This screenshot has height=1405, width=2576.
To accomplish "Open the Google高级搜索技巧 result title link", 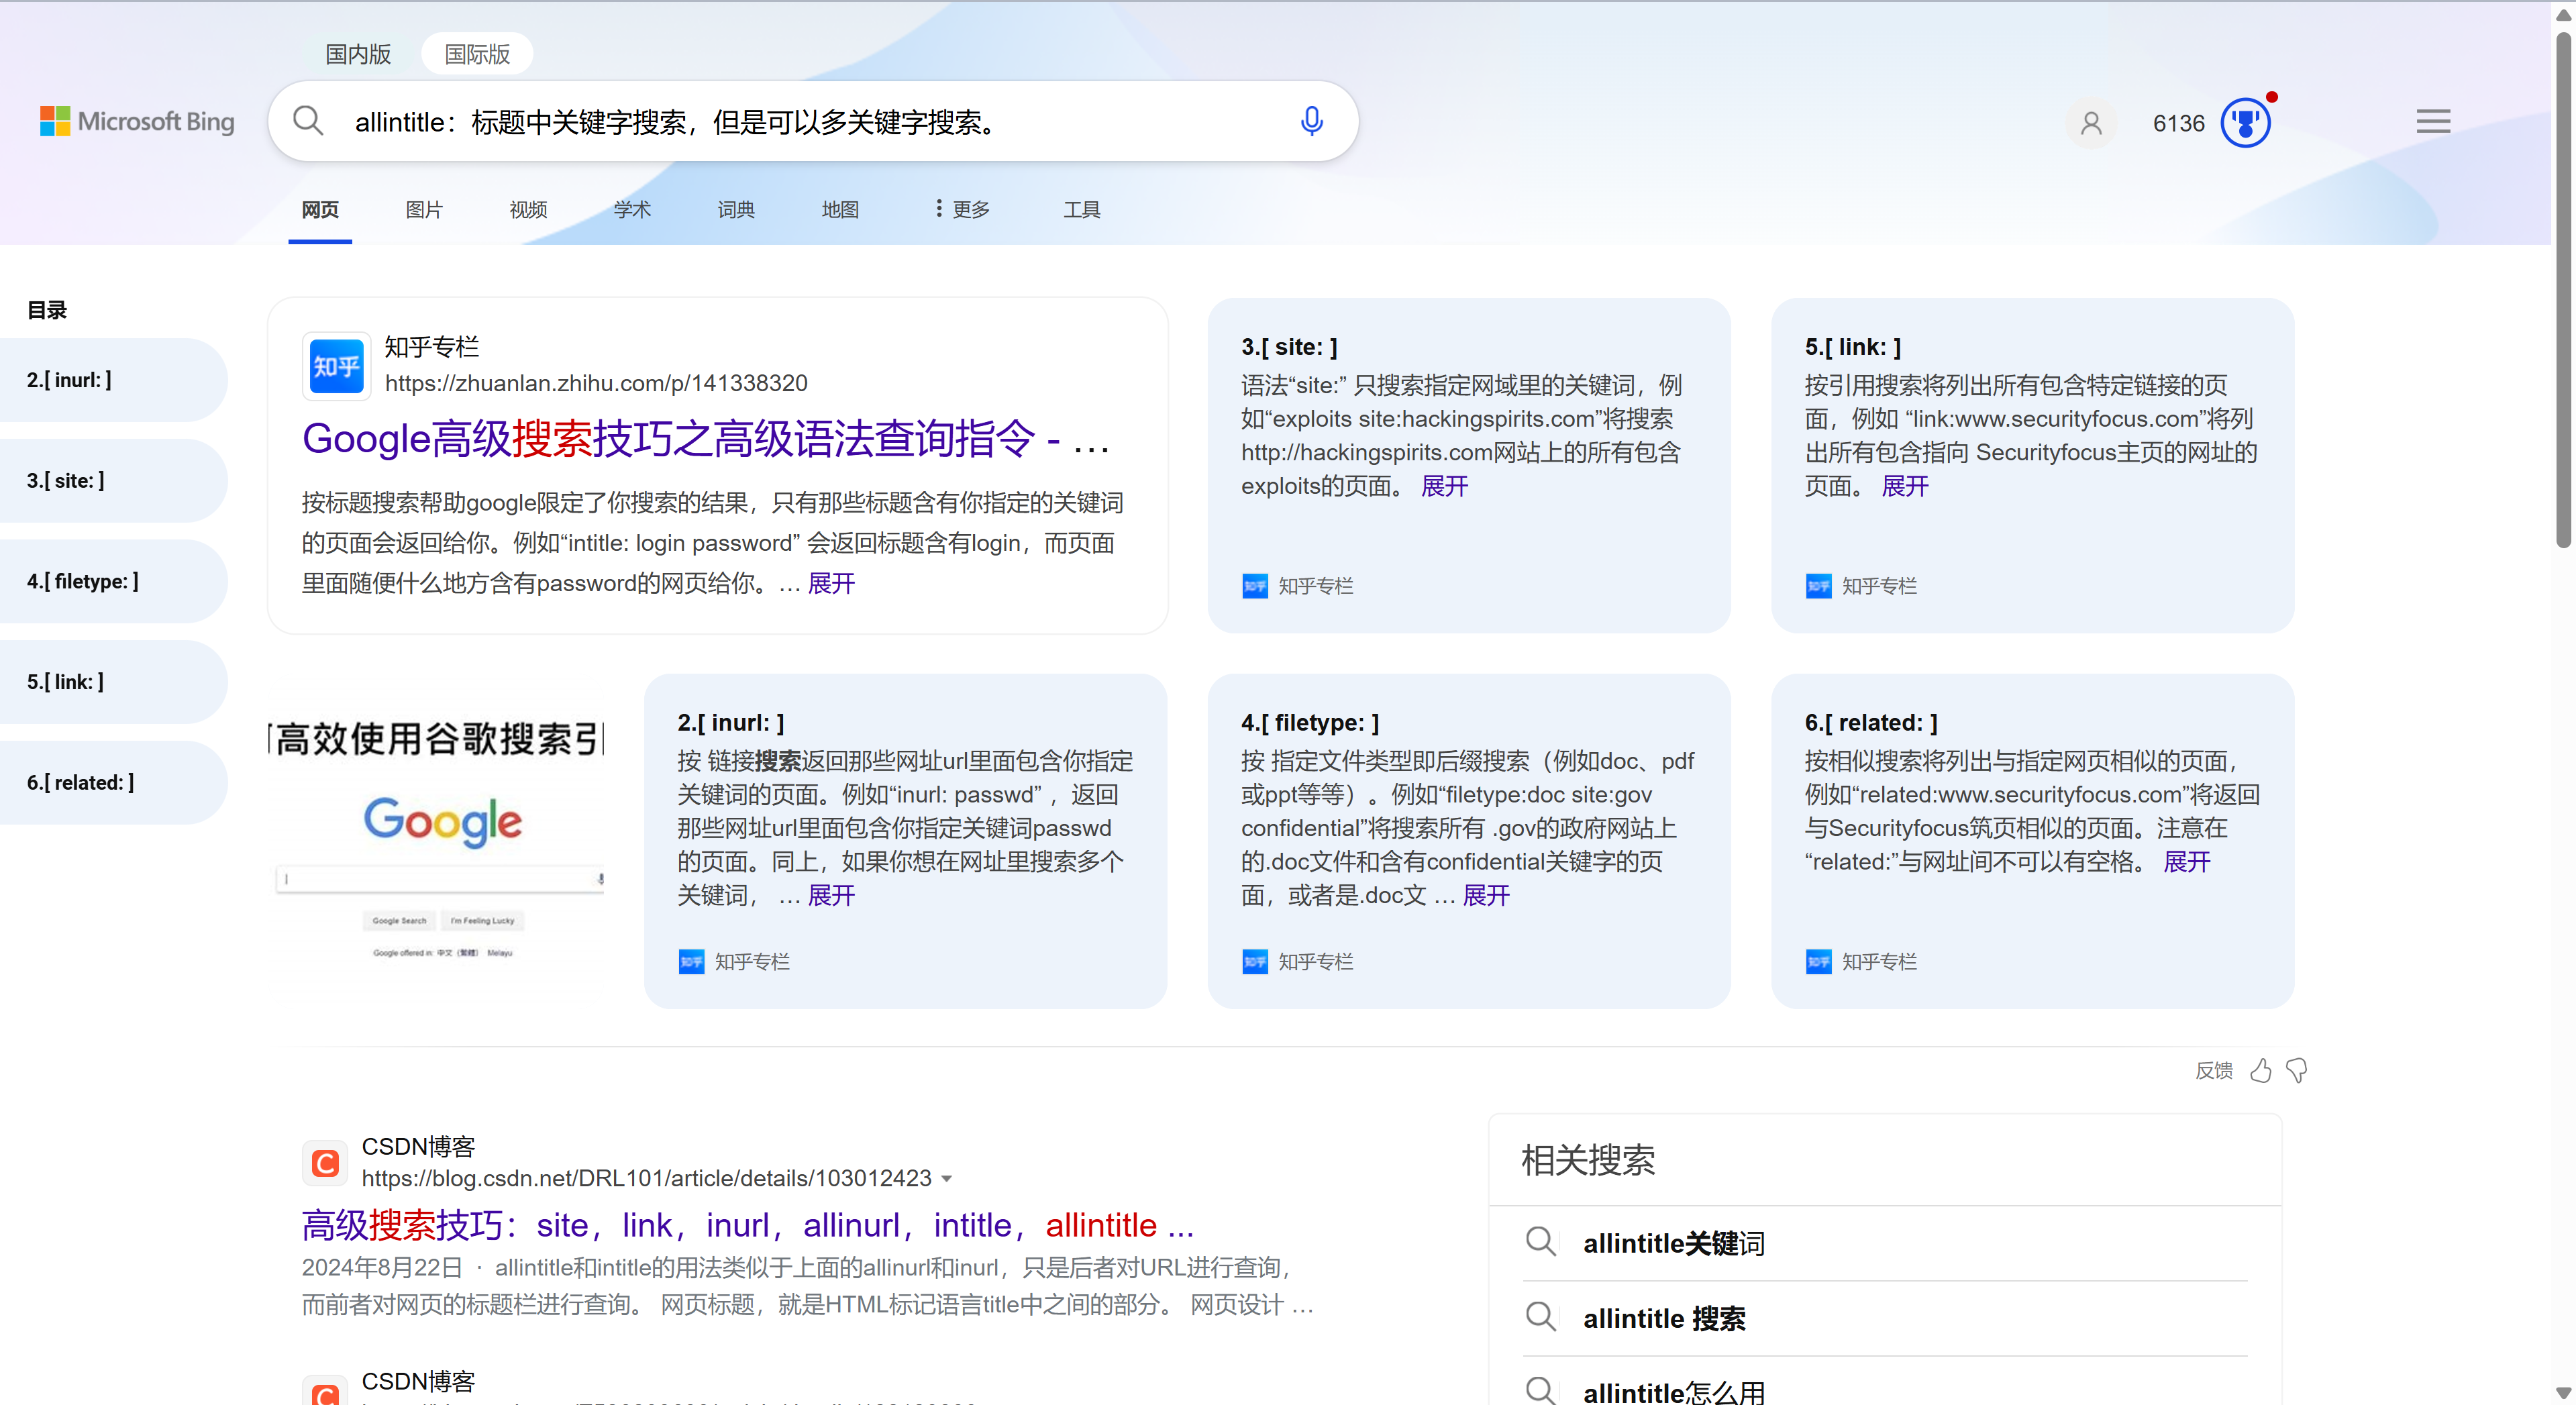I will 705,438.
